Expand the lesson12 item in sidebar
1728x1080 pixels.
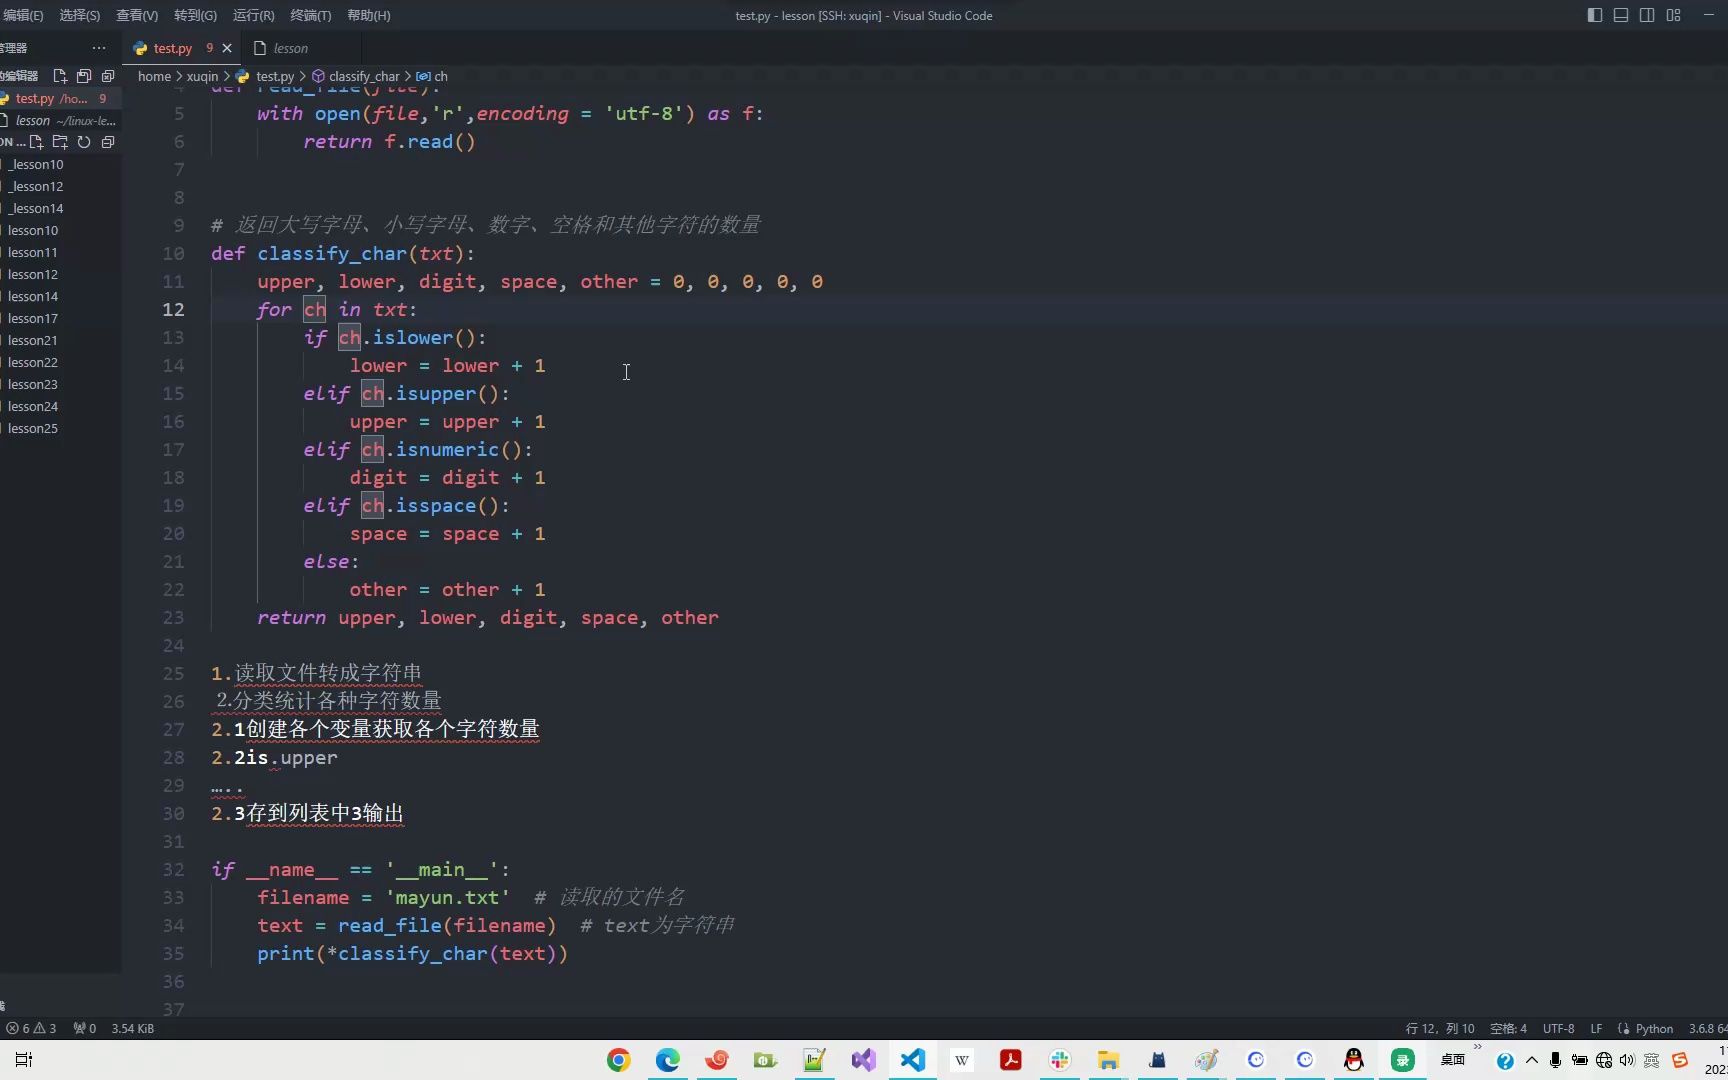(x=32, y=274)
